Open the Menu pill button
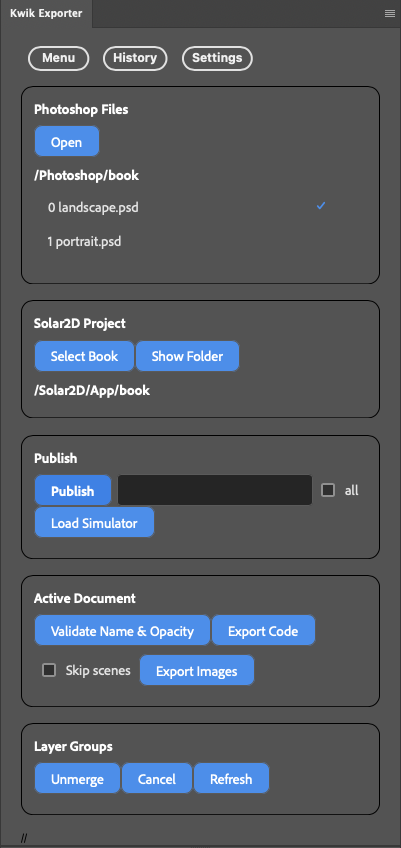 pos(58,58)
